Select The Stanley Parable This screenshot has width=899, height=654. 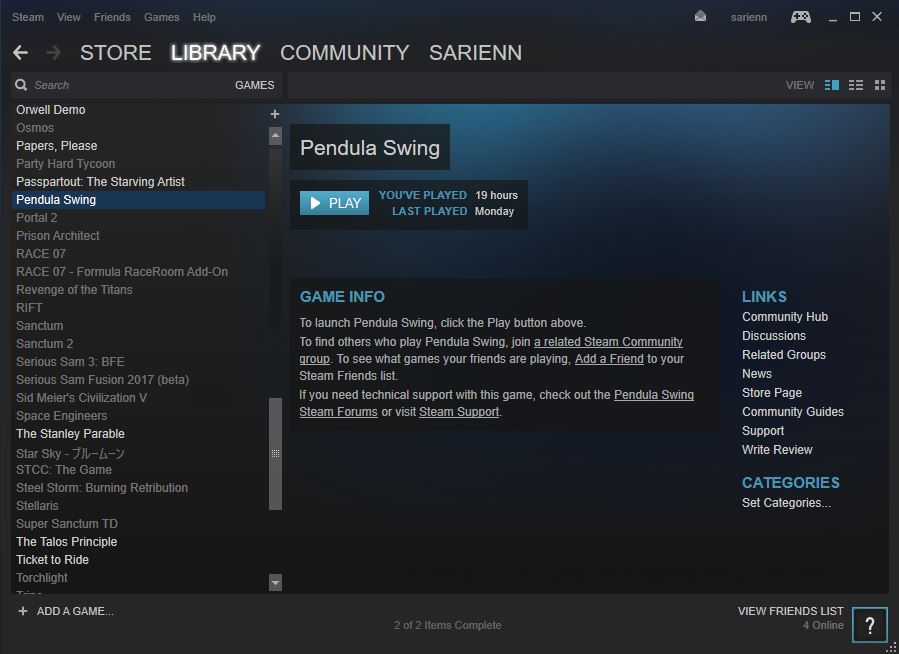[138, 434]
